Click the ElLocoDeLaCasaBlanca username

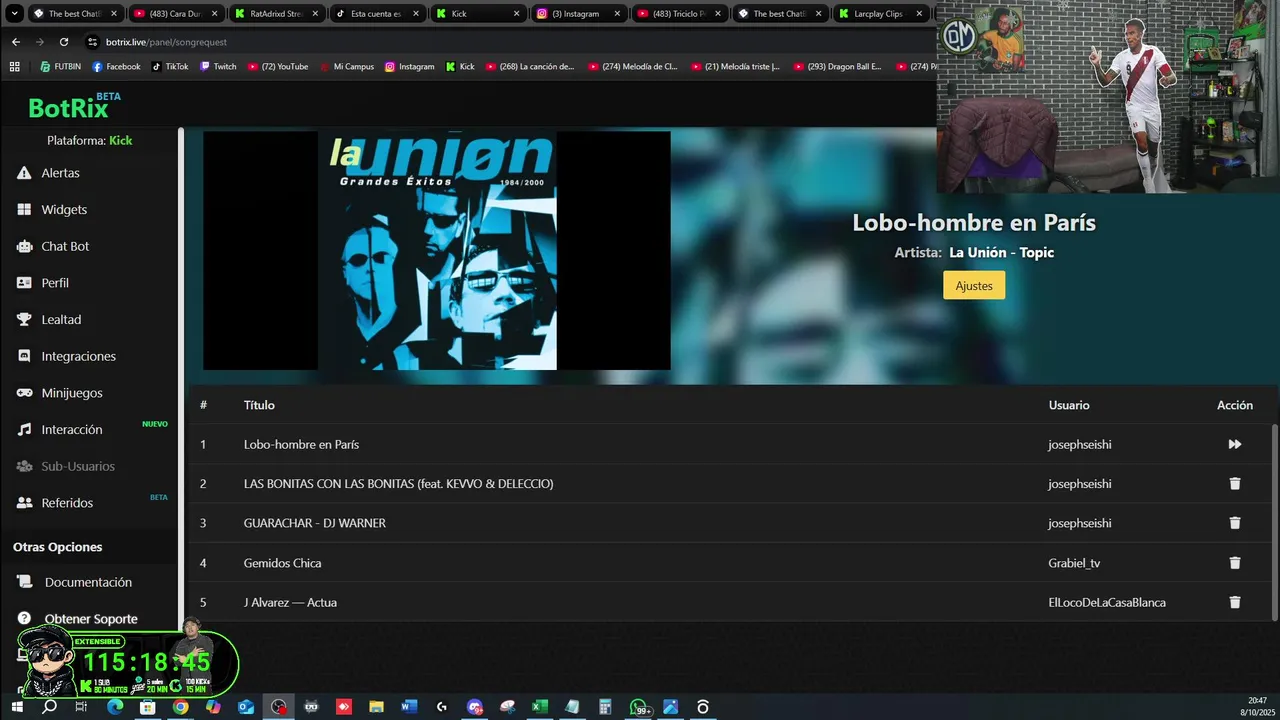click(1106, 602)
